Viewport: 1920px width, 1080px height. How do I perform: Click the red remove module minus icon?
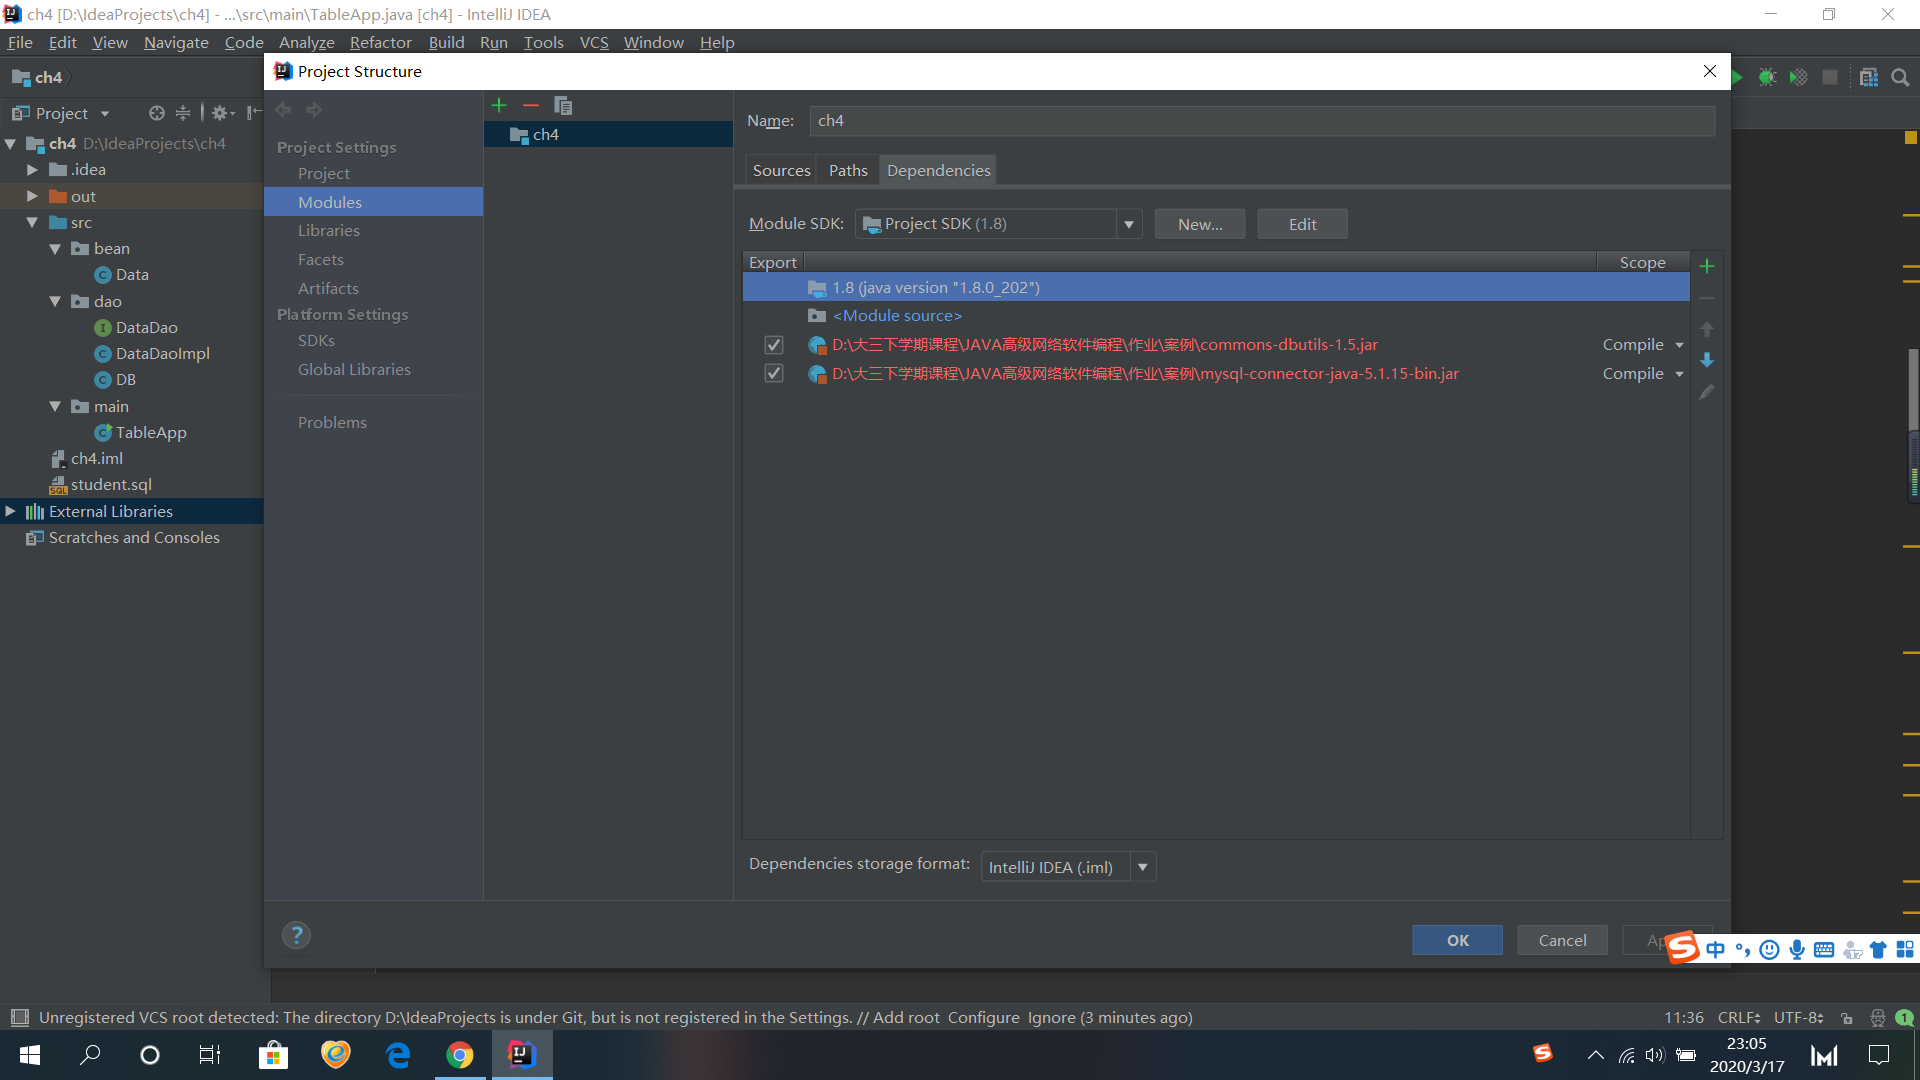(531, 105)
